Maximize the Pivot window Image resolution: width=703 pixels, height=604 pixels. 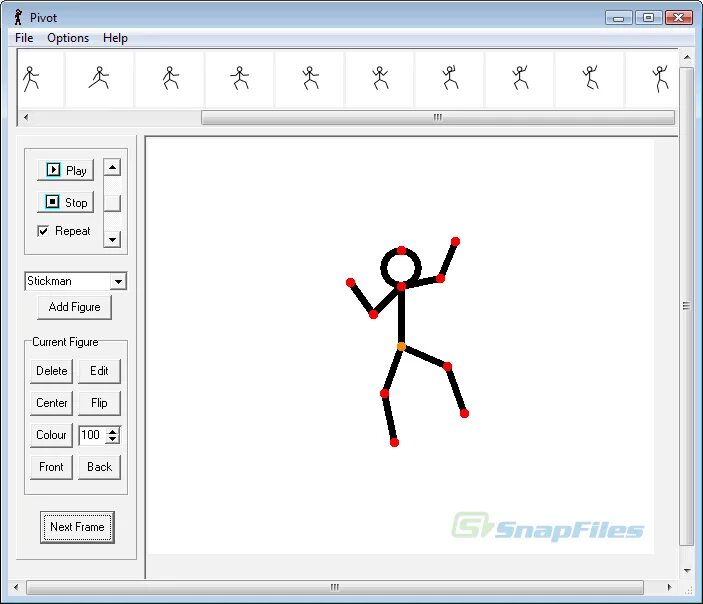click(648, 18)
